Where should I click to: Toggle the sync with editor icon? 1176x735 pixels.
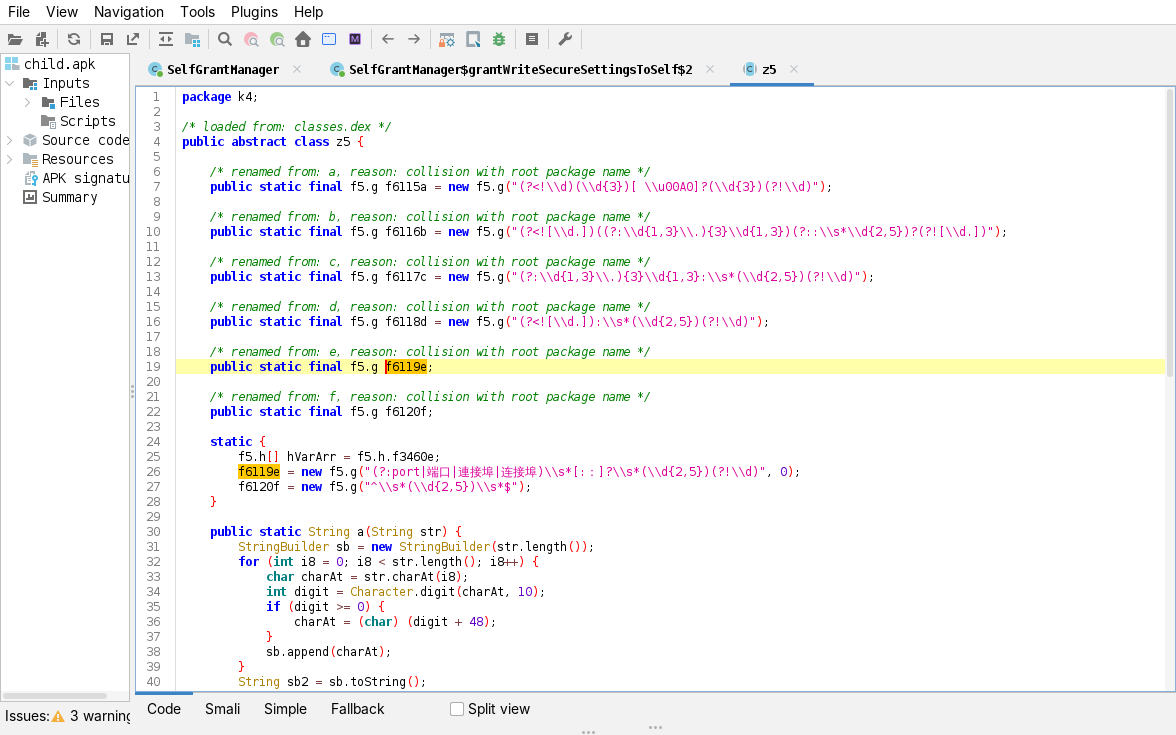[x=166, y=39]
